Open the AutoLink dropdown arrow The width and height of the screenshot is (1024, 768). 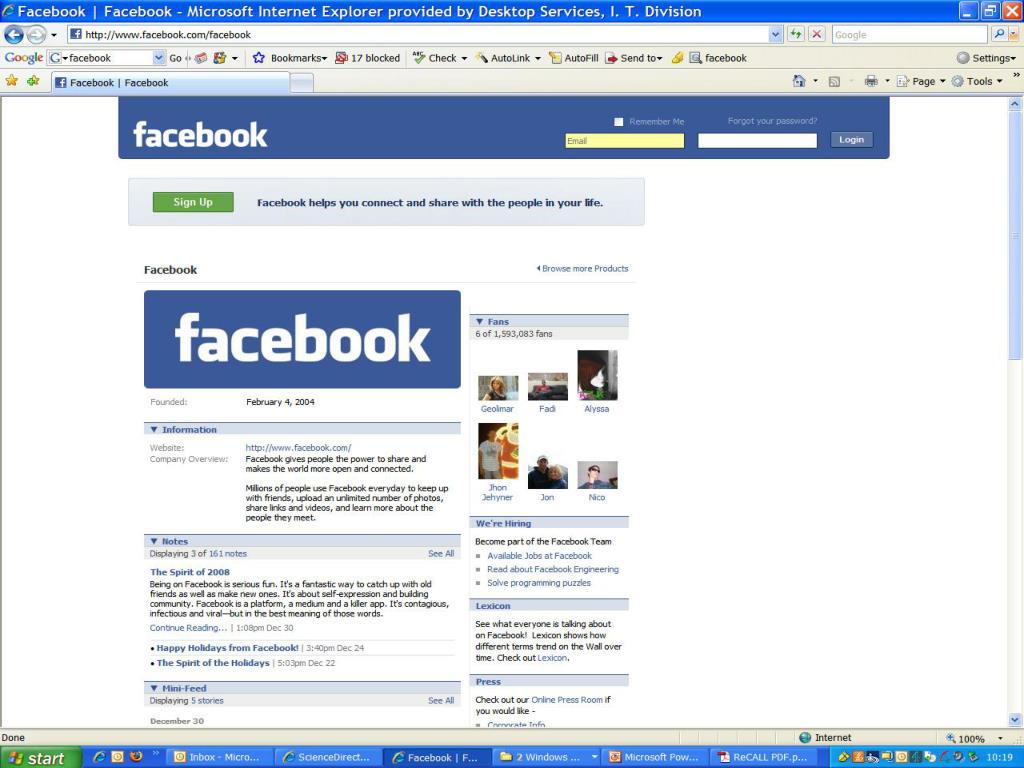pos(537,58)
